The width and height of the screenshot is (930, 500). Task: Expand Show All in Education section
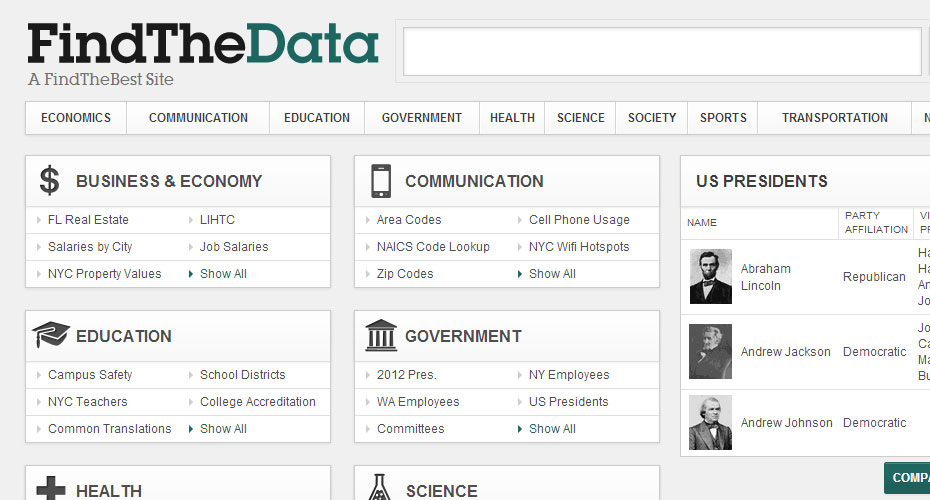coord(223,429)
